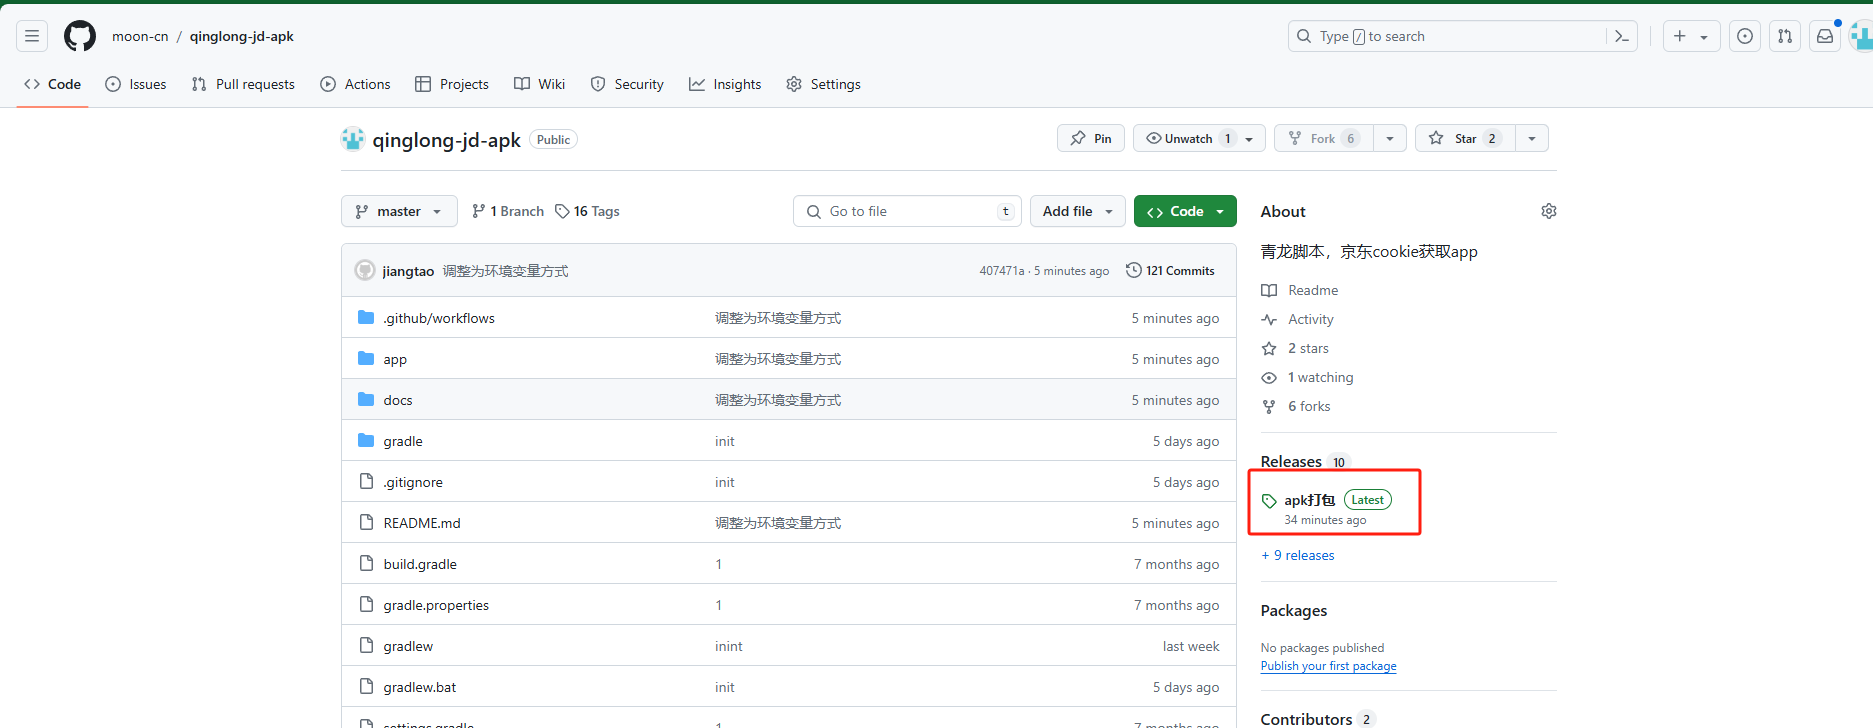The width and height of the screenshot is (1873, 728).
Task: Open the gradlew file
Action: 408,646
